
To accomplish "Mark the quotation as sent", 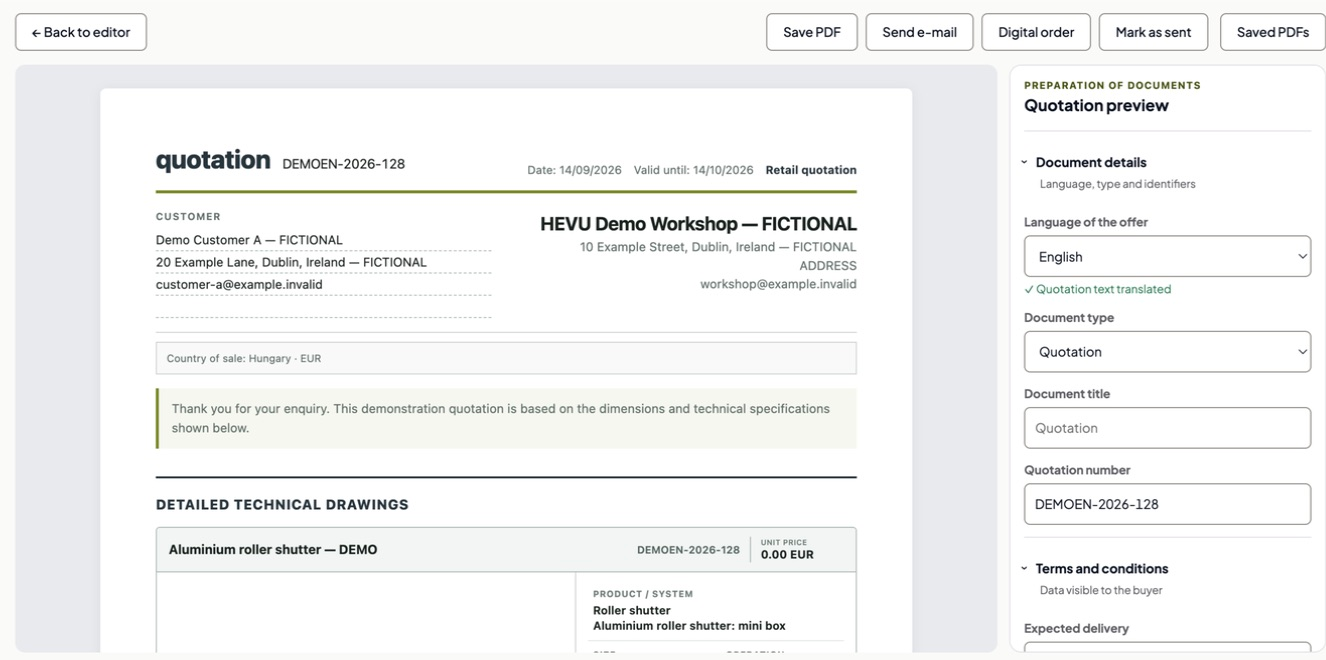I will (x=1153, y=32).
